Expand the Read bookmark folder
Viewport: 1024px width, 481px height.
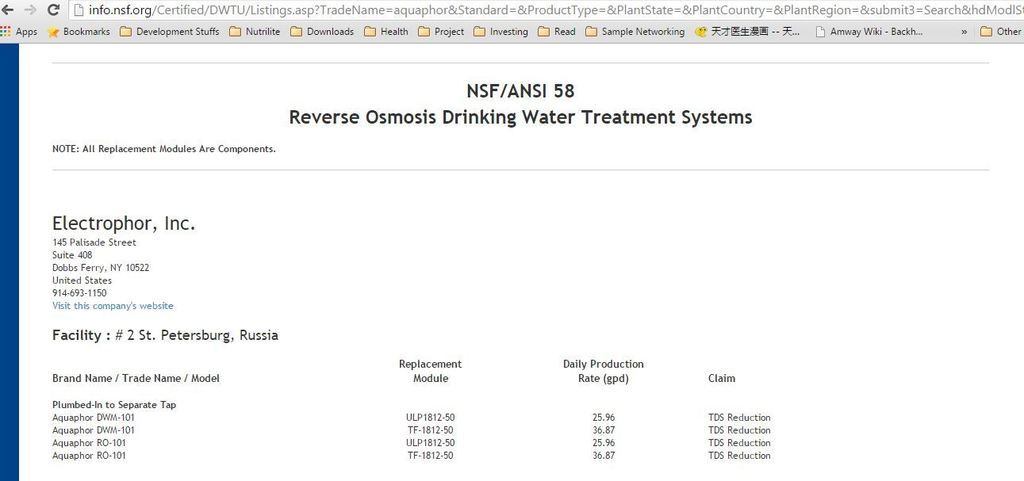(557, 31)
